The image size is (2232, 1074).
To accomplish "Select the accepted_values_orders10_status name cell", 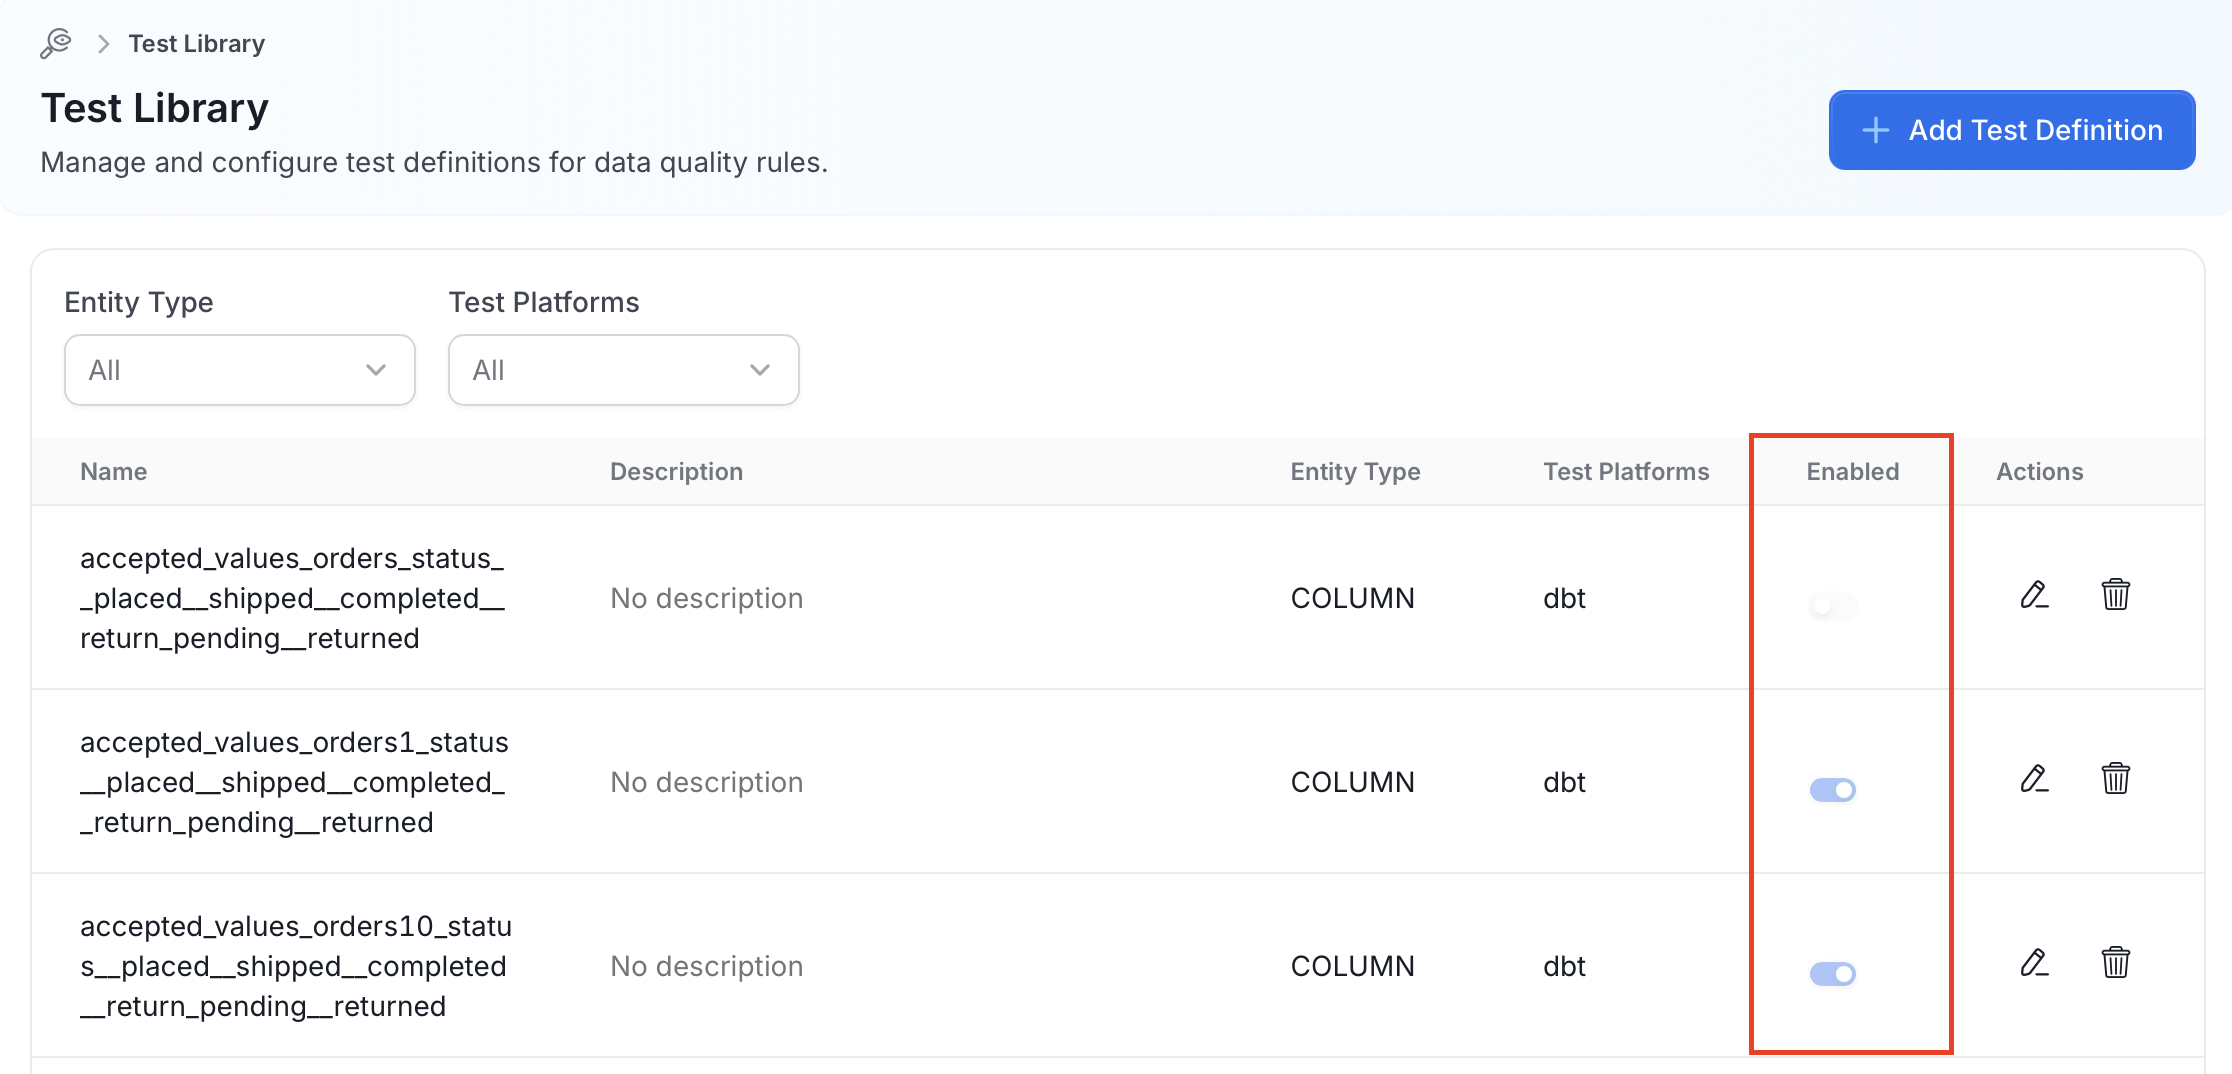I will click(296, 966).
